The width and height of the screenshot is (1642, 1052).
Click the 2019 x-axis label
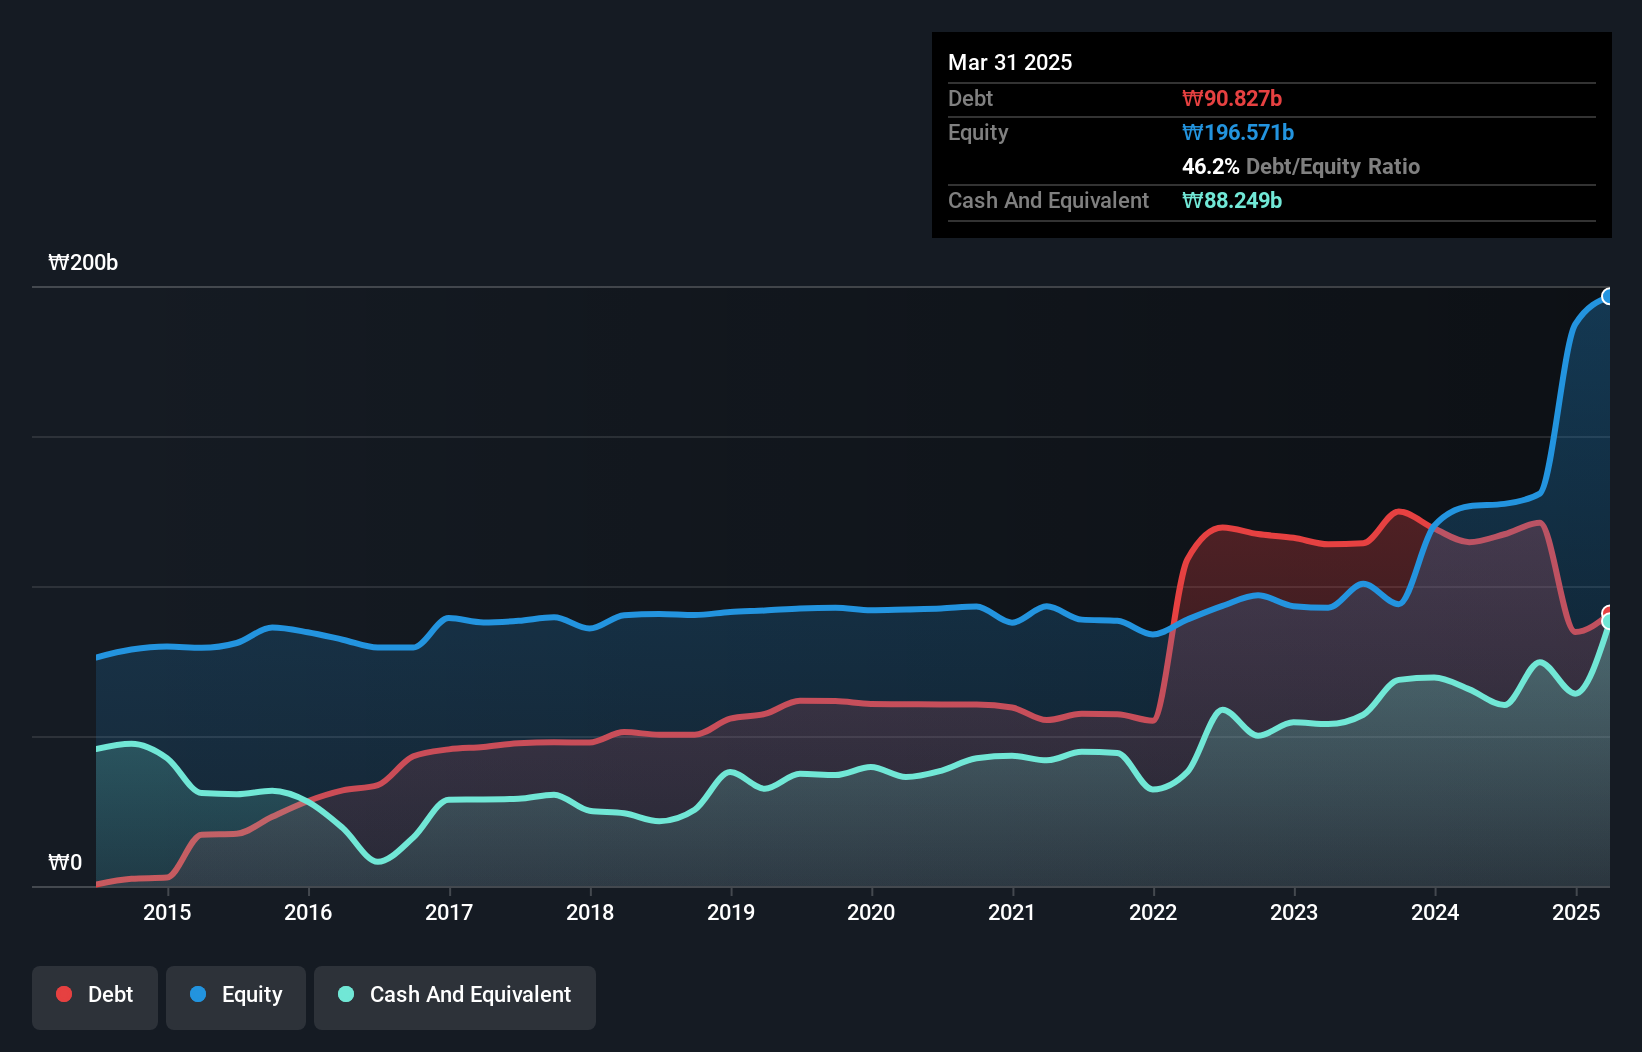[731, 912]
